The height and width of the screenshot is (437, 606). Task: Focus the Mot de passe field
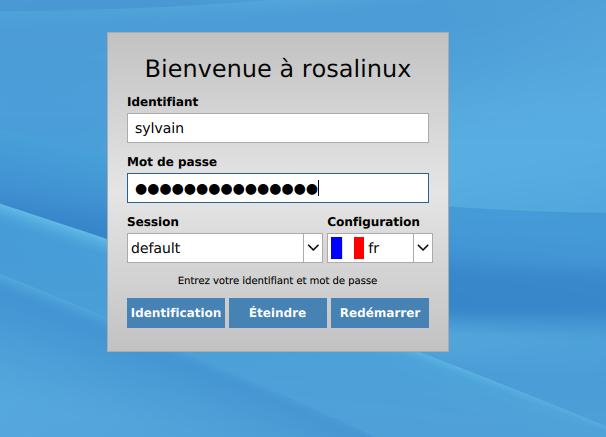[x=277, y=188]
